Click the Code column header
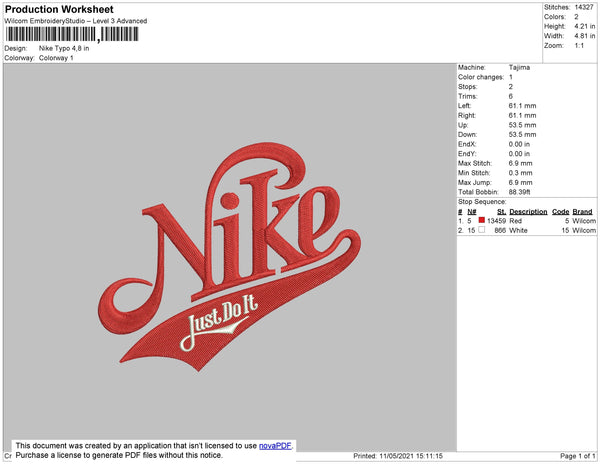600x464 pixels. 560,211
